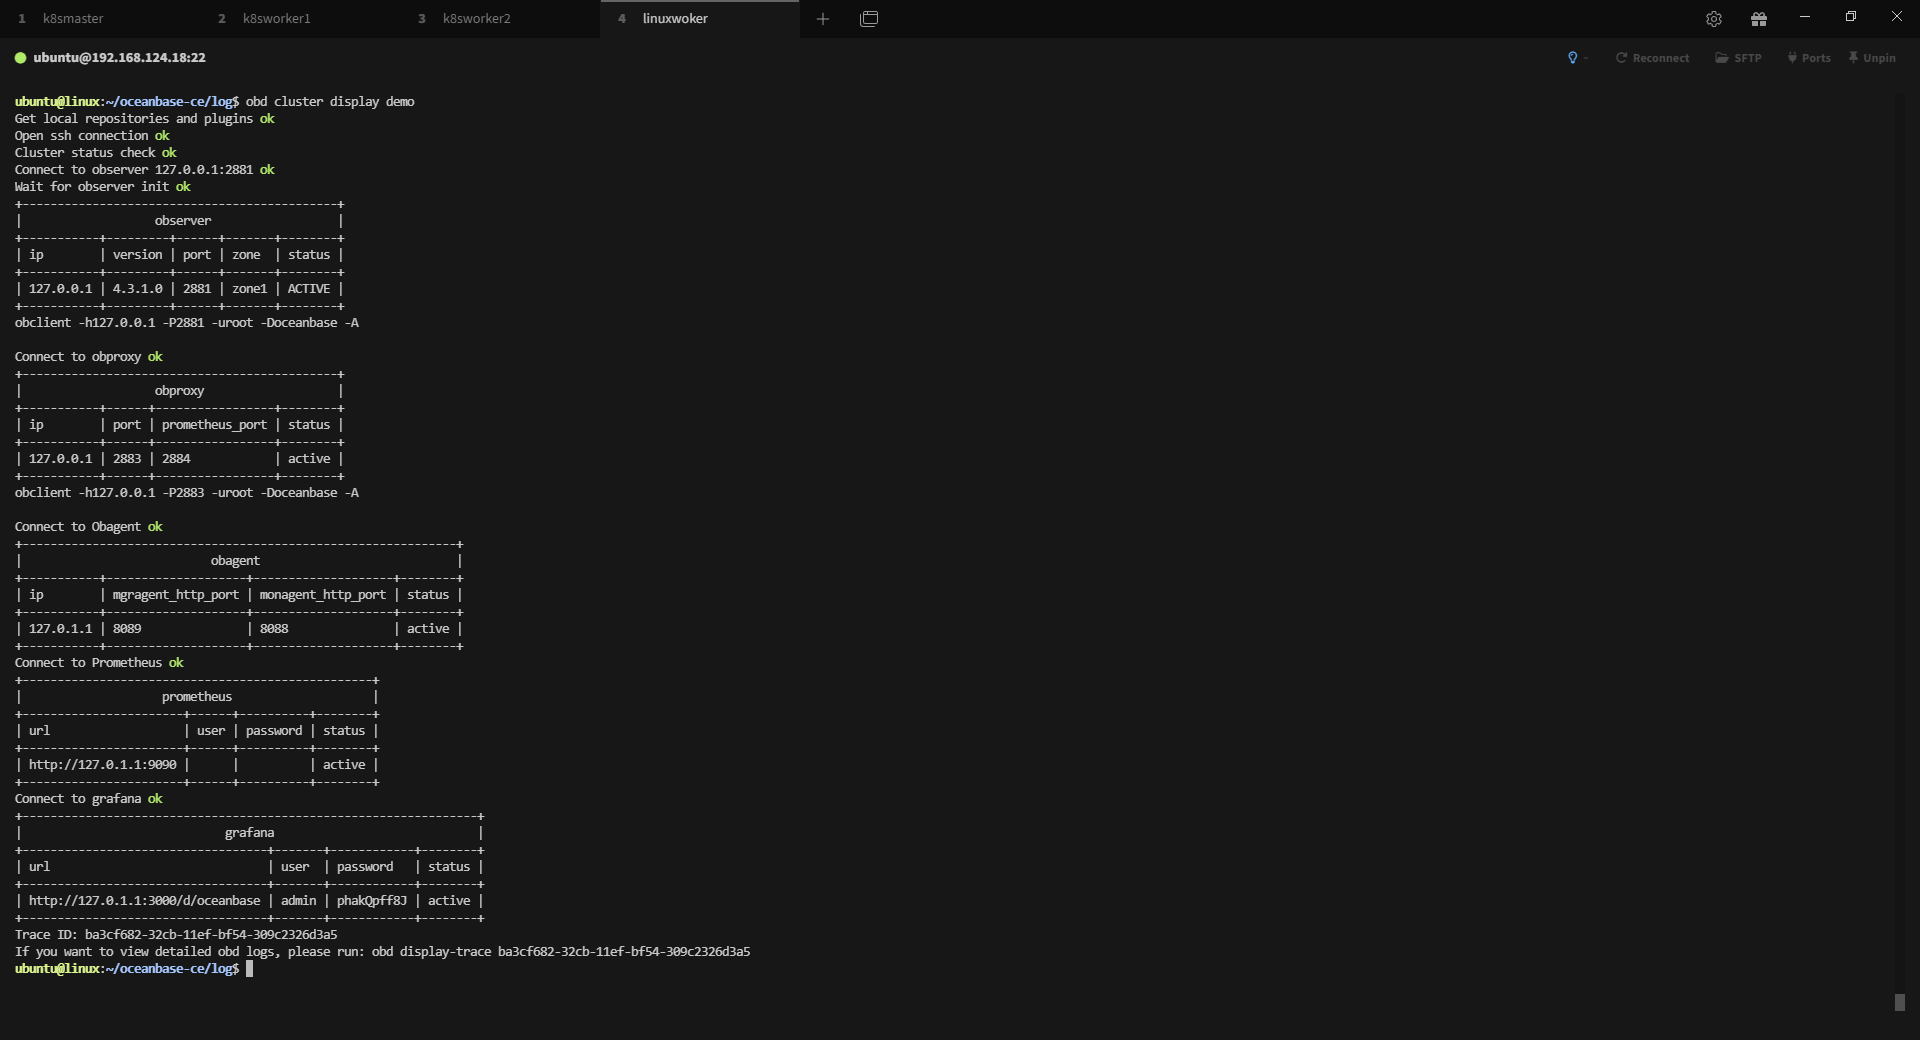Screen dimensions: 1920x1040
Task: Minimize the Tabby window
Action: pyautogui.click(x=1805, y=17)
